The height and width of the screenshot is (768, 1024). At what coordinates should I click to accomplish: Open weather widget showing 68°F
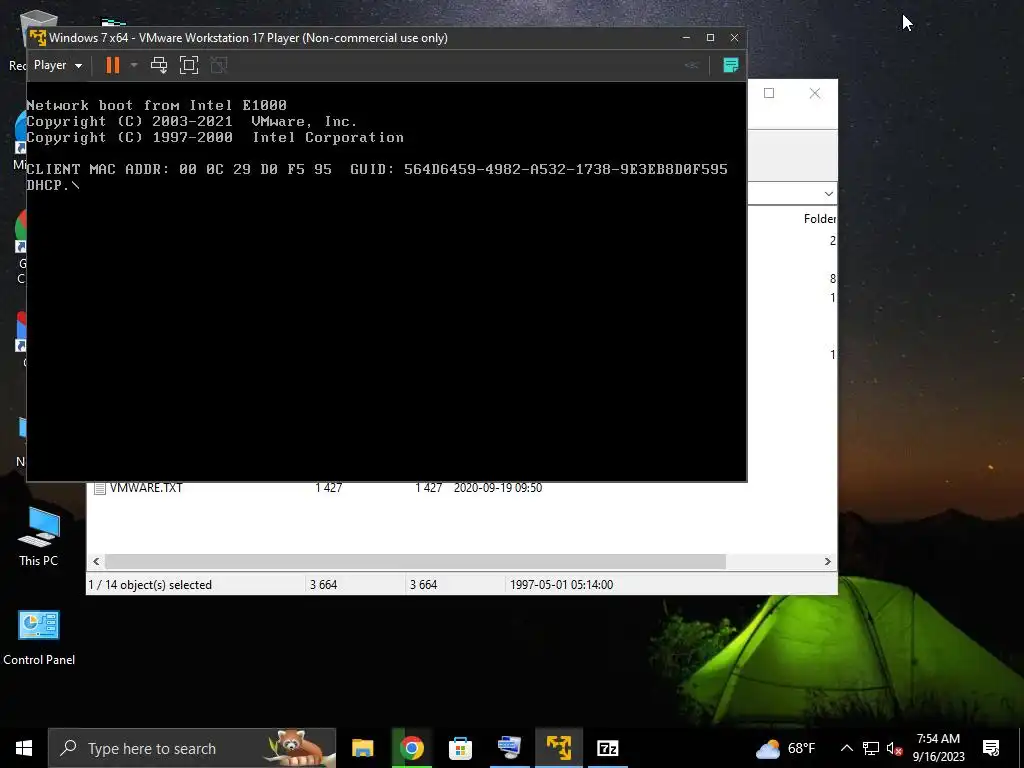pyautogui.click(x=786, y=748)
